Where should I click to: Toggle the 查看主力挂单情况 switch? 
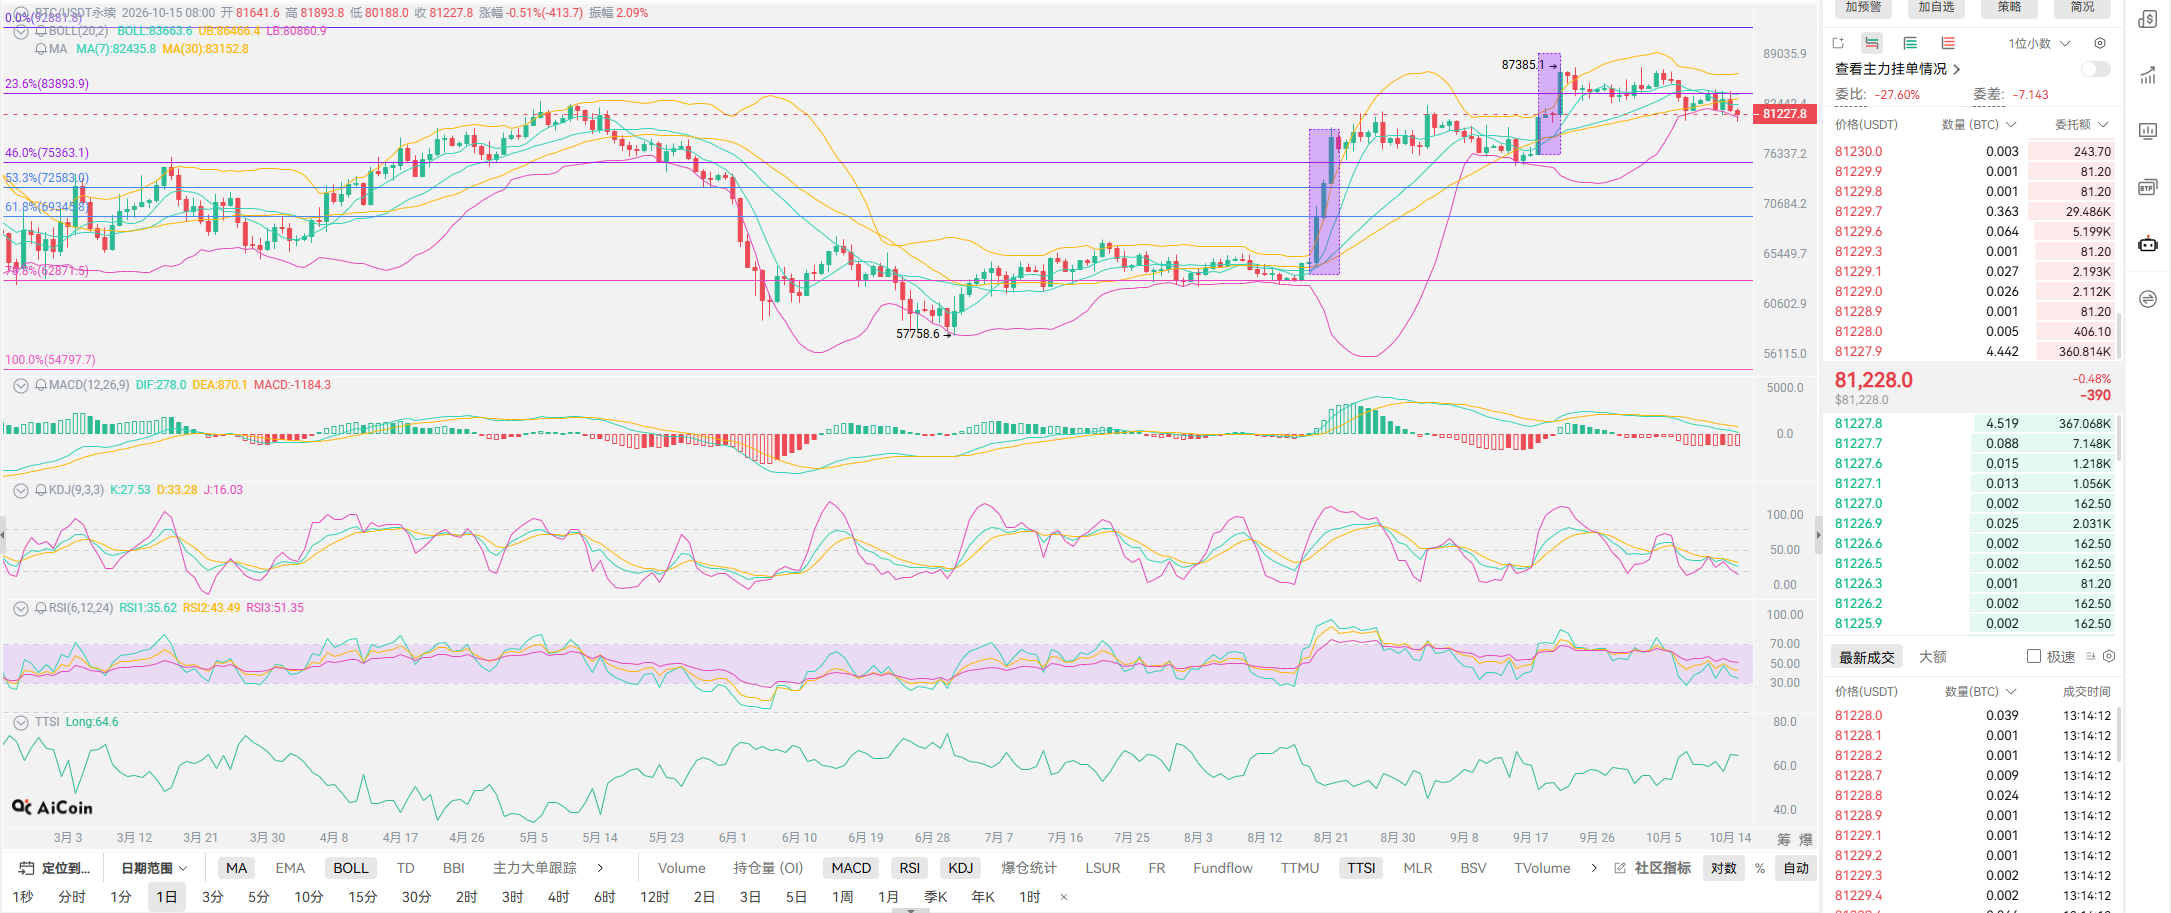[2096, 69]
